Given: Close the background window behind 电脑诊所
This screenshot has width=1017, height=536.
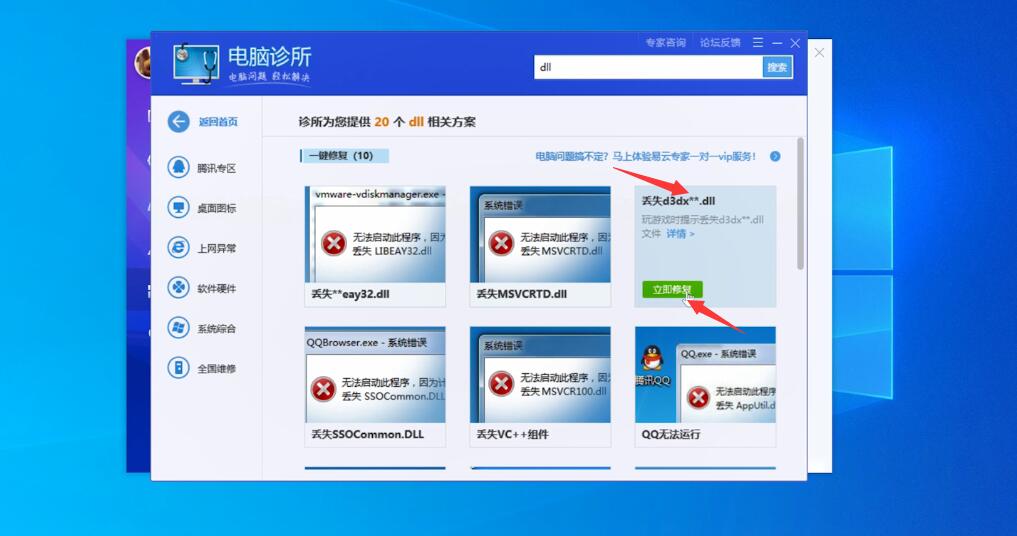Looking at the screenshot, I should [819, 53].
